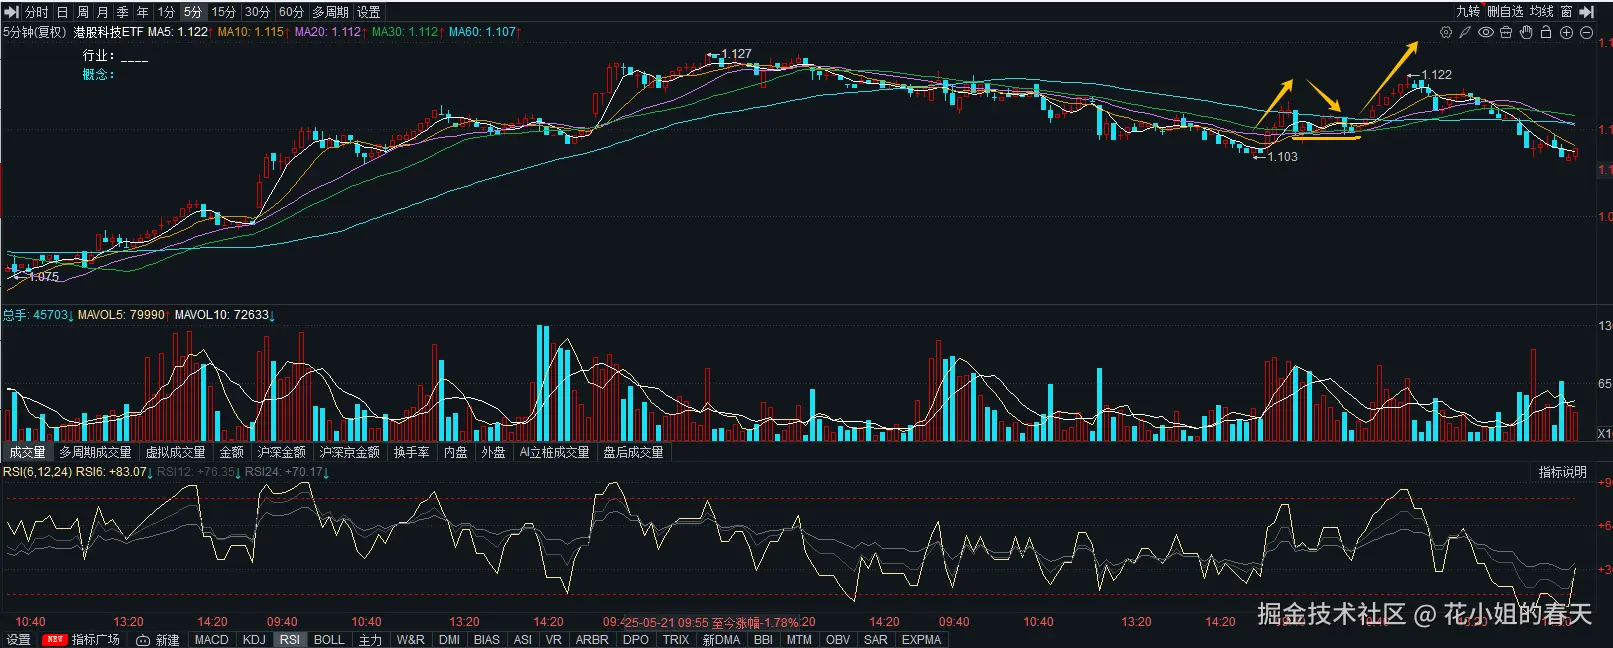Open top toolbar 设置 settings

click(x=369, y=12)
